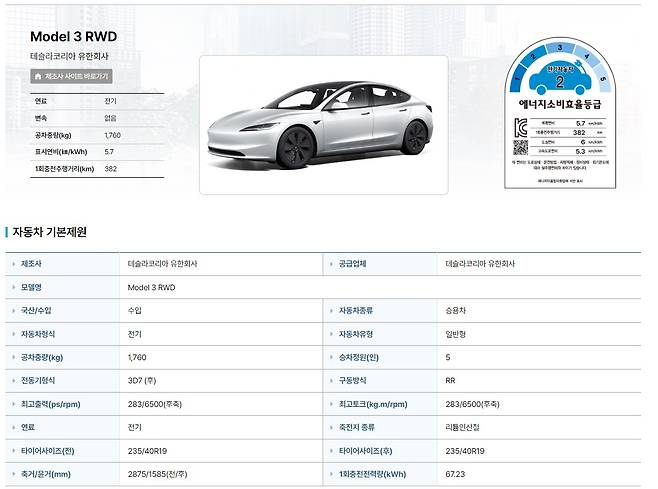The width and height of the screenshot is (658, 489).
Task: Click the grade 2 car badge on energy label
Action: coord(561,79)
